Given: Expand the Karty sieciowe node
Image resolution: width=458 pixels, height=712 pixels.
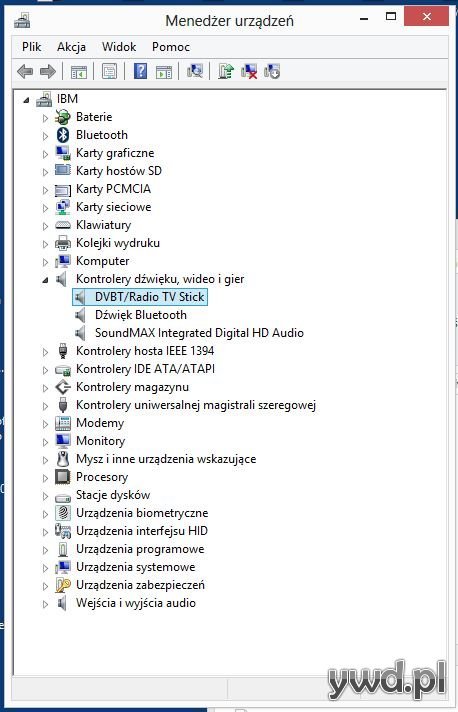Looking at the screenshot, I should (x=45, y=208).
